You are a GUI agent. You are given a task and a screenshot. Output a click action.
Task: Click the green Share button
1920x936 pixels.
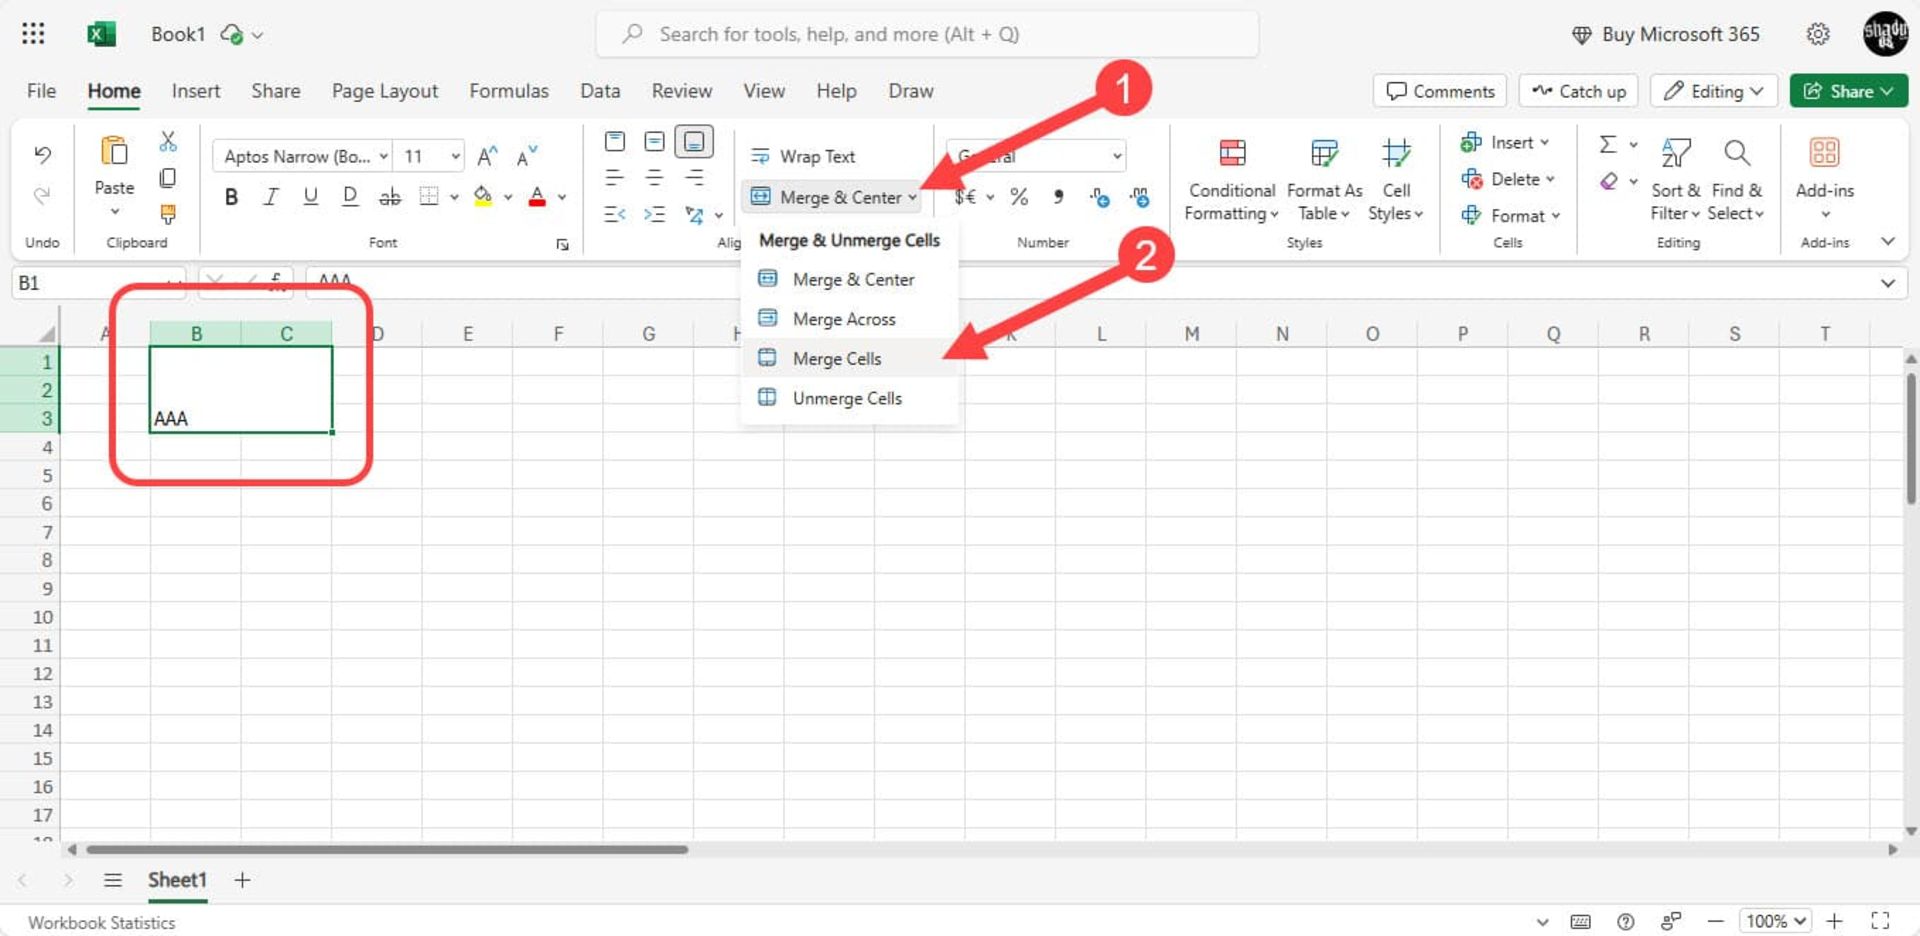tap(1847, 91)
